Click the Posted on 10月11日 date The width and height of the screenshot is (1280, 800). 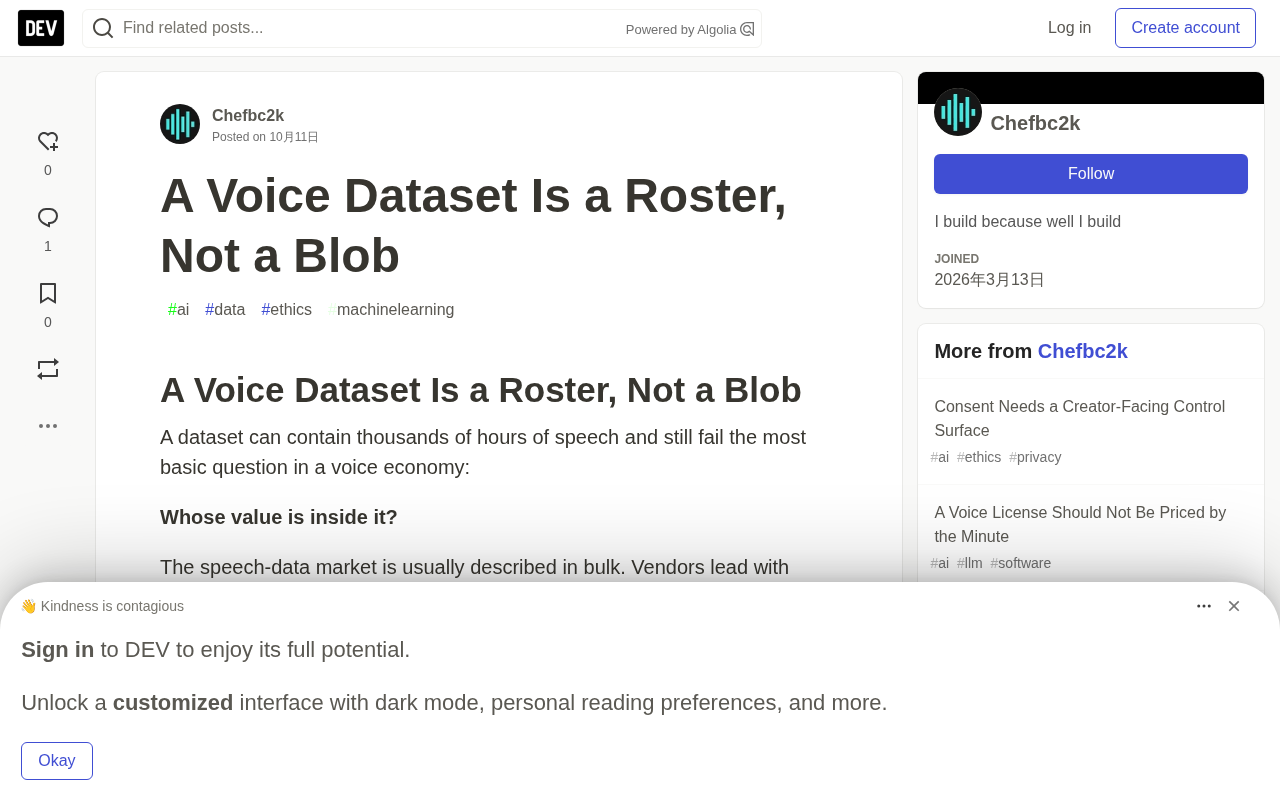[265, 137]
